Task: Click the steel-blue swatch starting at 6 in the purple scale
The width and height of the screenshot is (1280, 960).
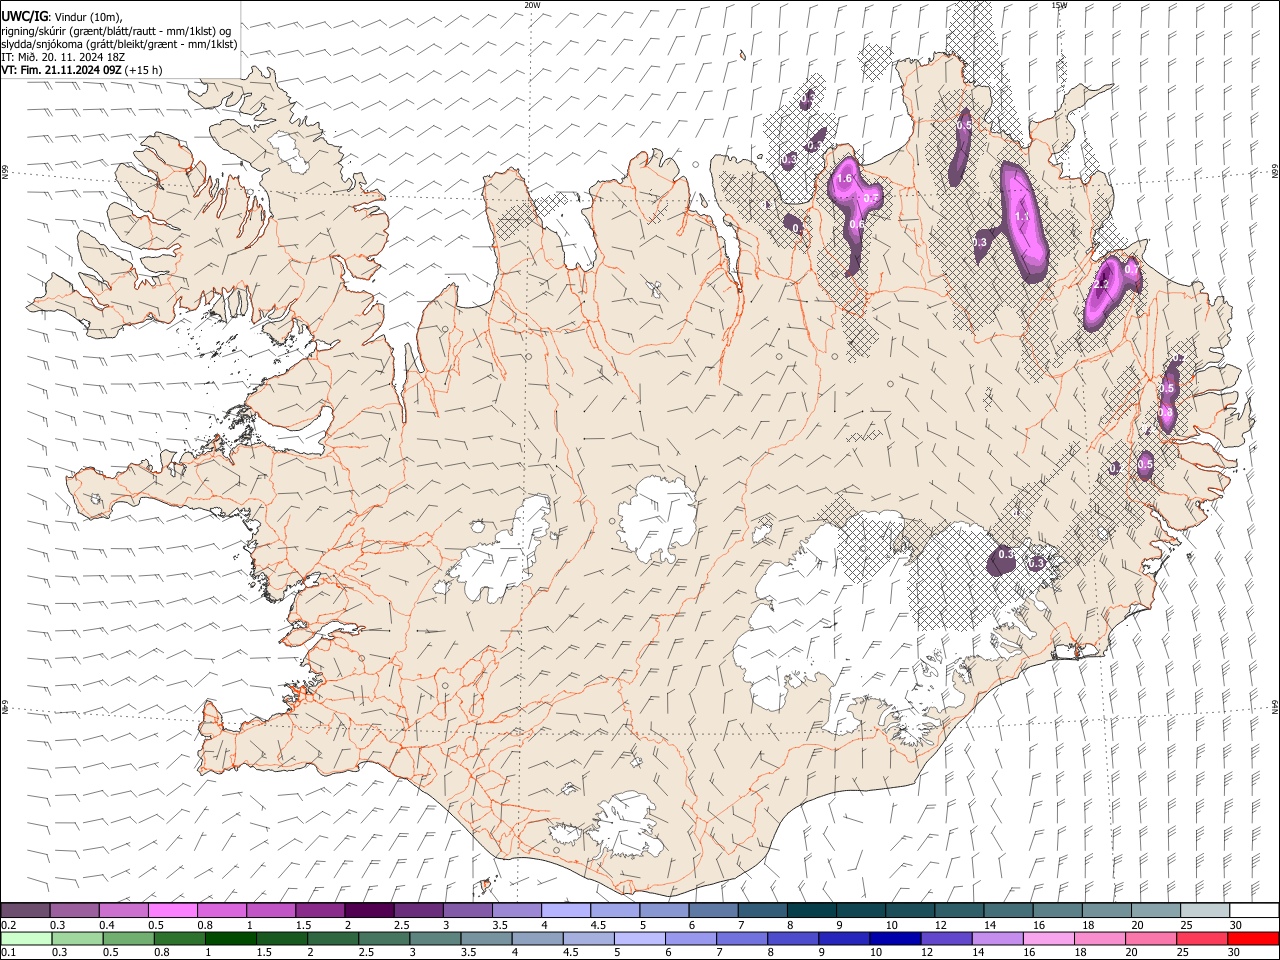Action: [x=713, y=910]
